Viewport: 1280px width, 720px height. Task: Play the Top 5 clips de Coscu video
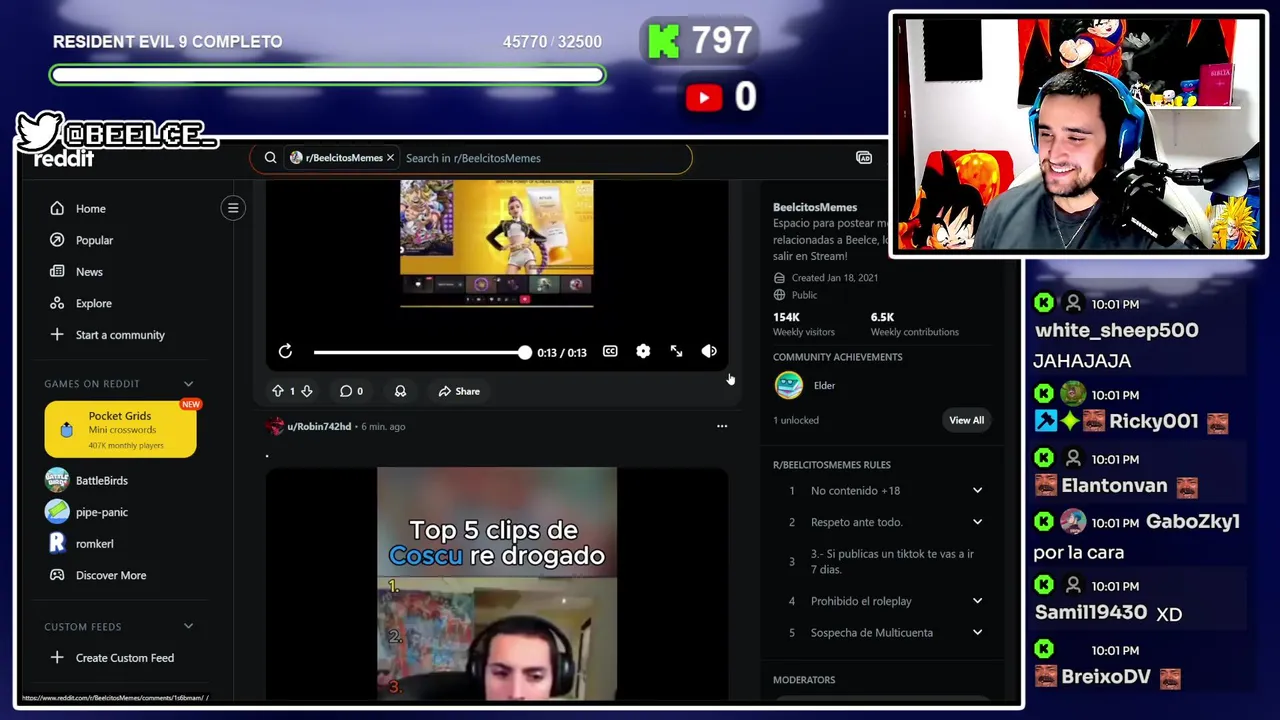coord(497,583)
